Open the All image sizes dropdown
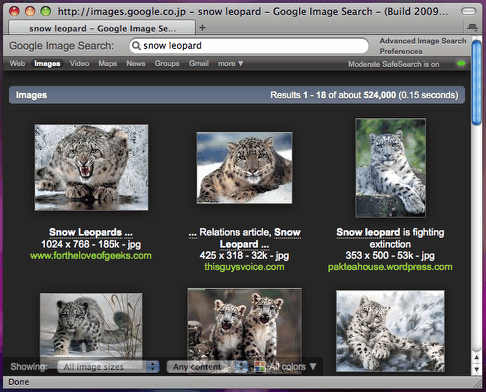486x392 pixels. click(108, 367)
